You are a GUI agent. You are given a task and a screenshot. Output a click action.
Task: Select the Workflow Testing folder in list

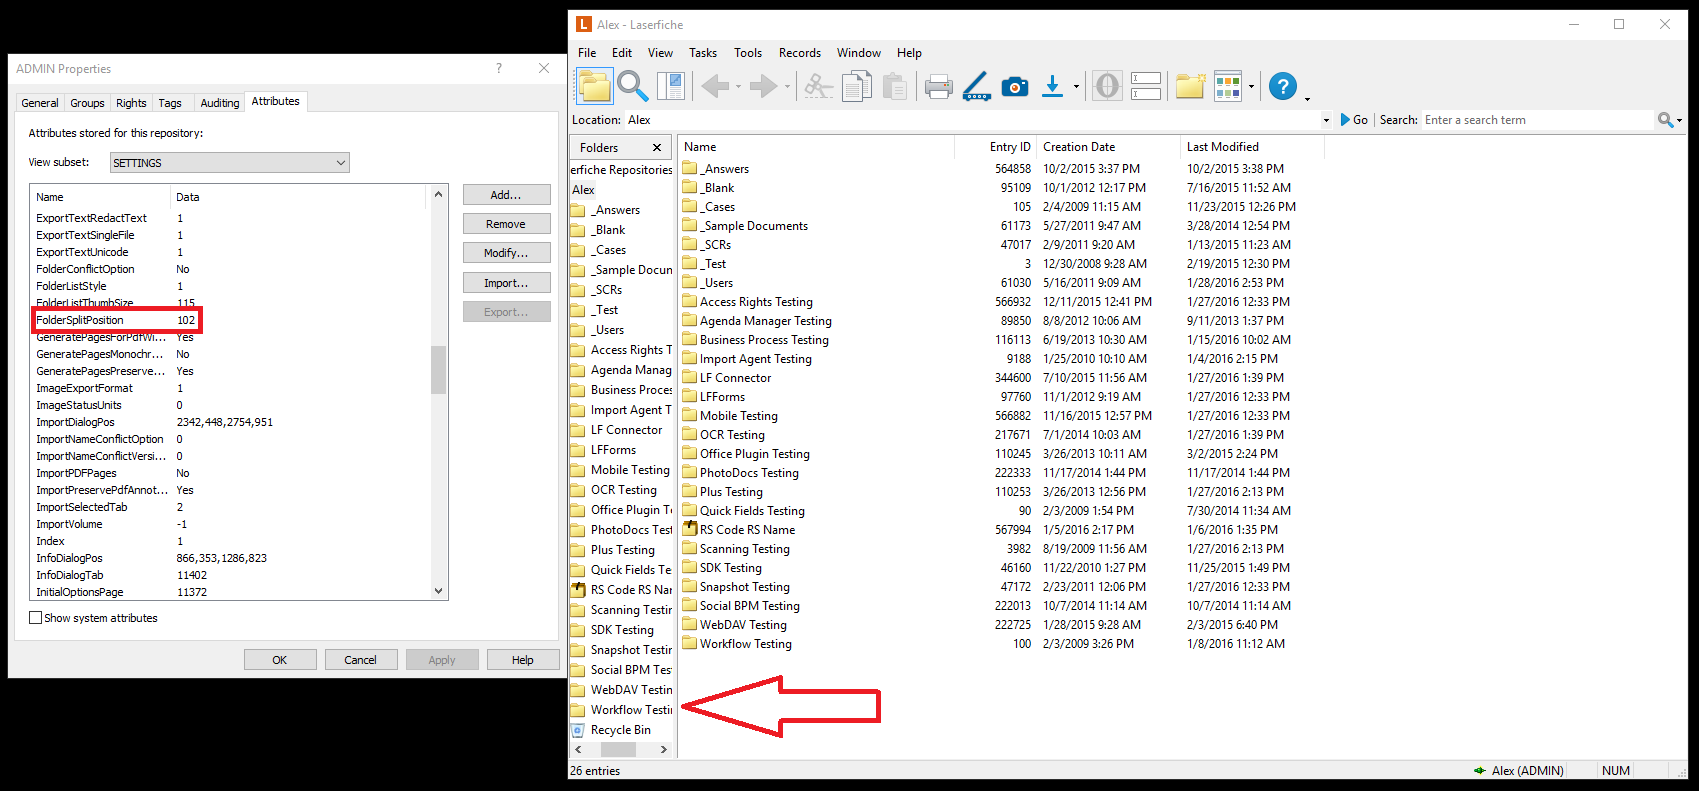(746, 644)
